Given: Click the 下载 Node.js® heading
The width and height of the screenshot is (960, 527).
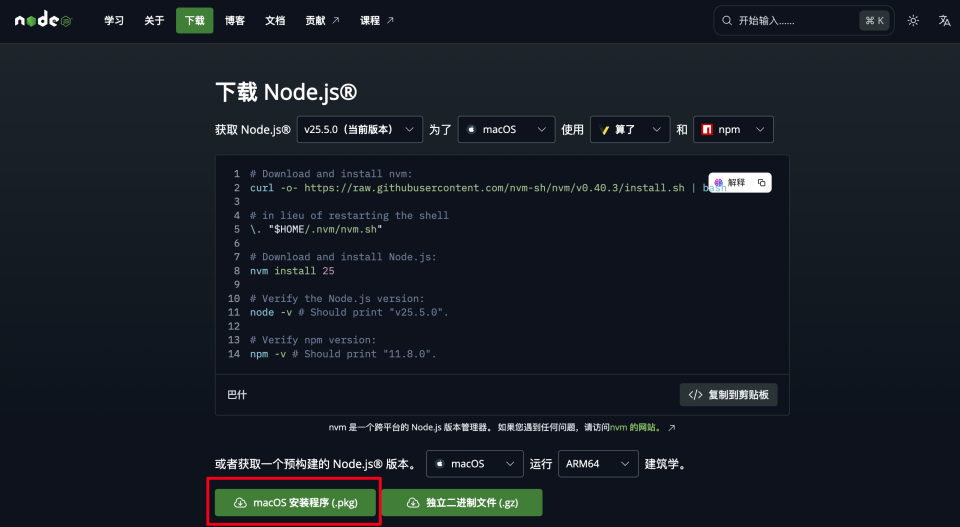Looking at the screenshot, I should [x=286, y=92].
